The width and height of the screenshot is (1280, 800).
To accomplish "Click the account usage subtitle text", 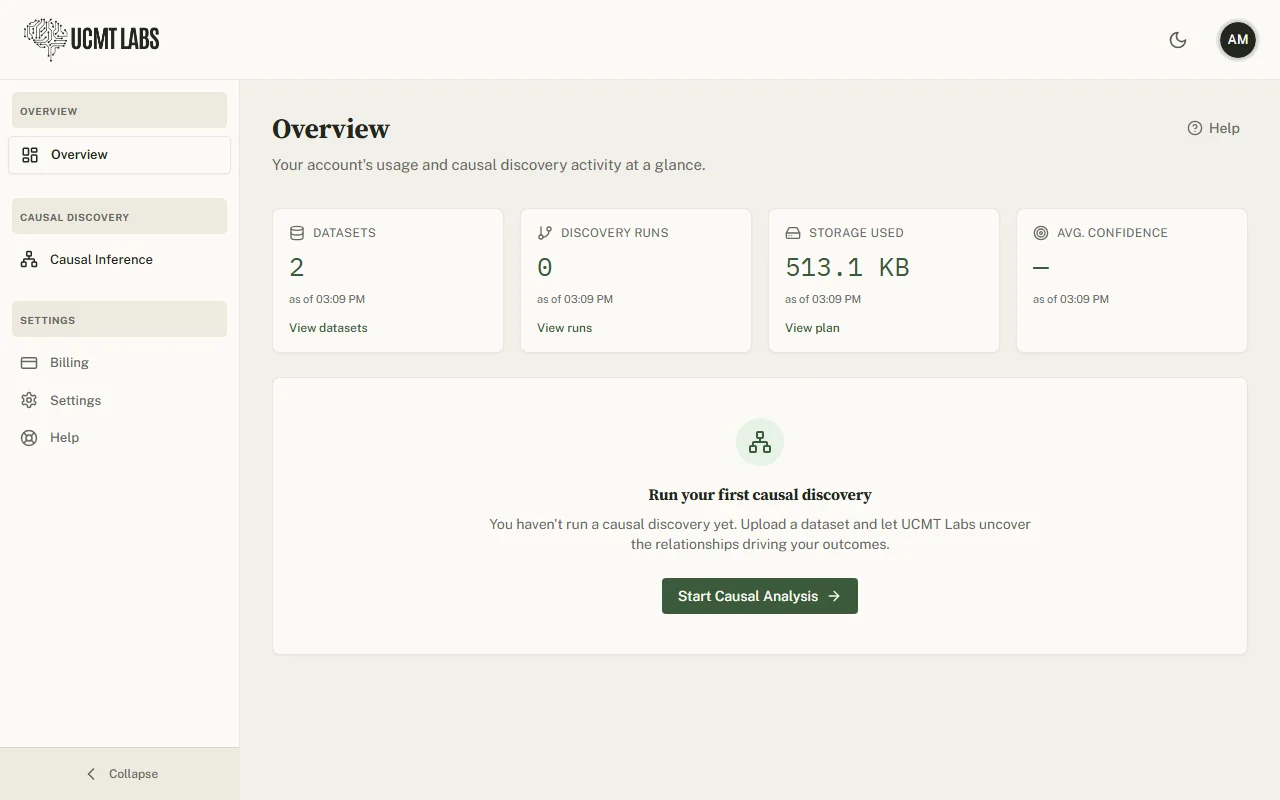I will (489, 165).
